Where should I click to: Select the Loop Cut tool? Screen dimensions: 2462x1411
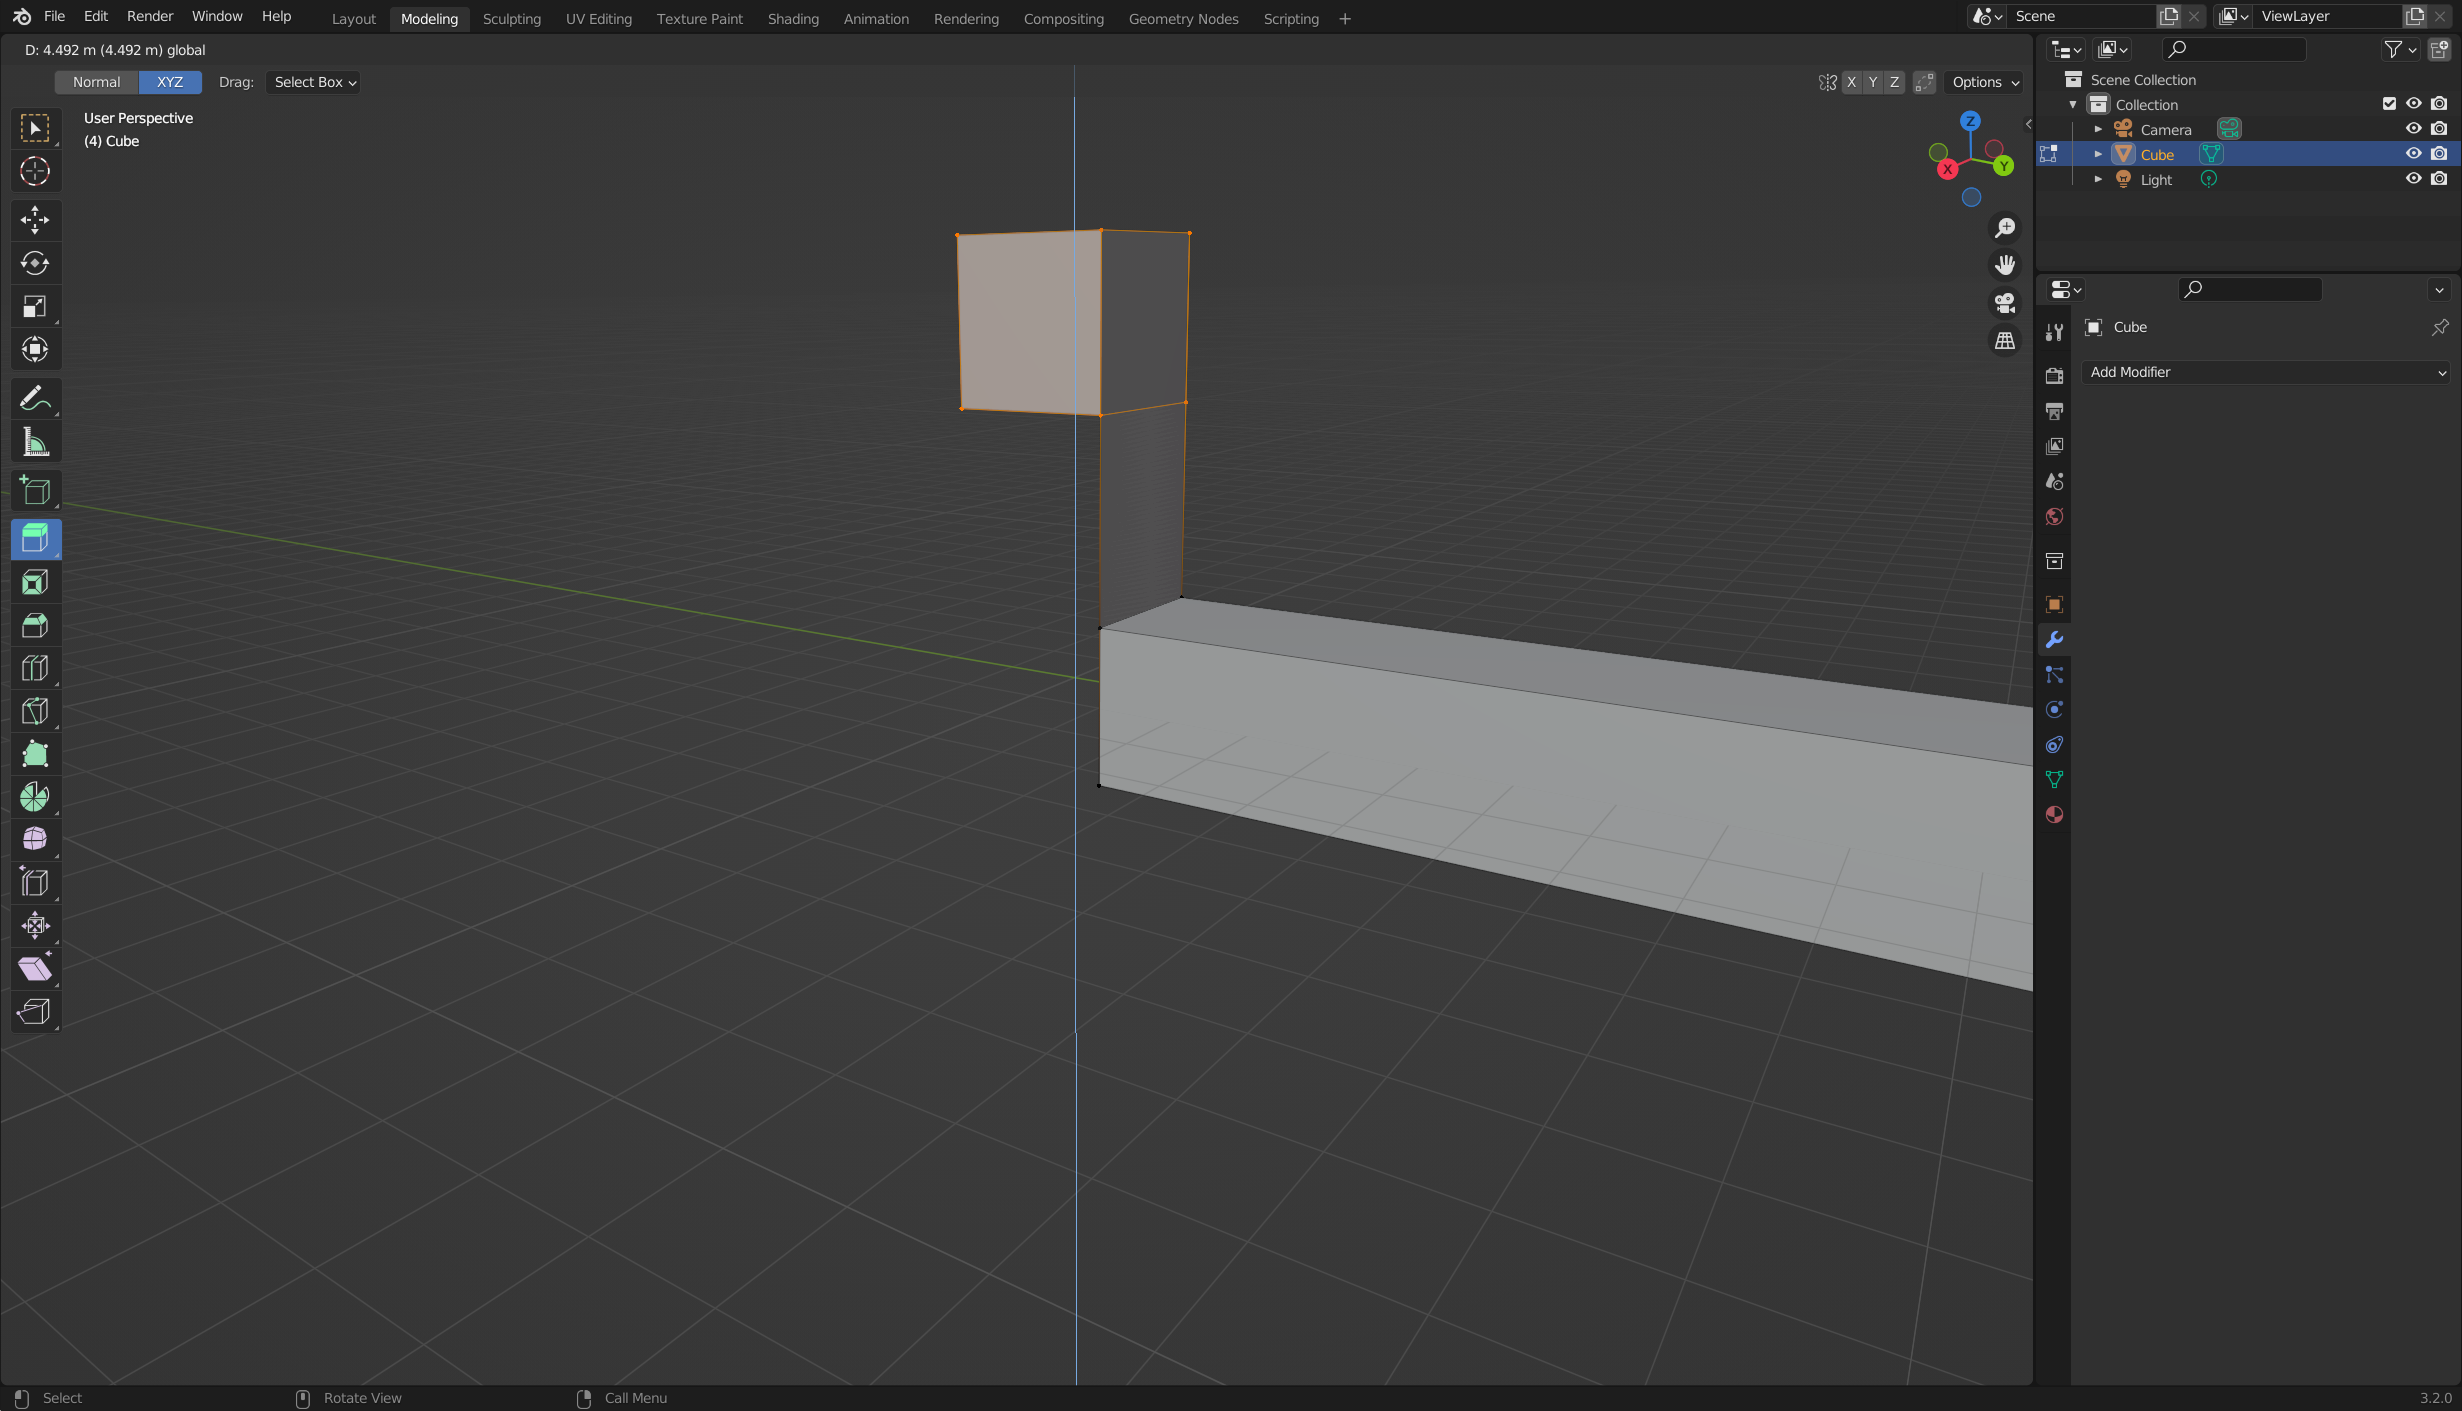pyautogui.click(x=35, y=668)
